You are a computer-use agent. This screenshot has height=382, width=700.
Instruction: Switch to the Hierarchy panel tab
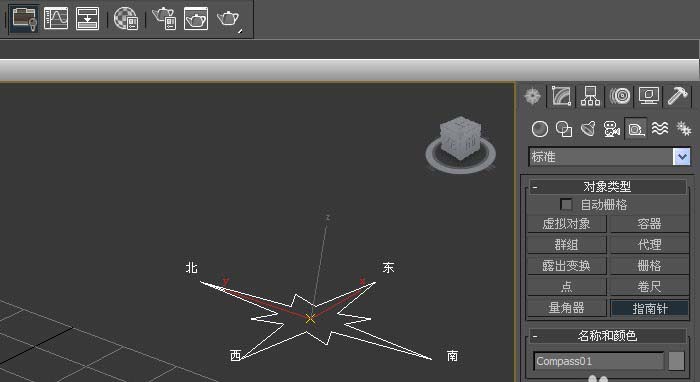[x=590, y=96]
